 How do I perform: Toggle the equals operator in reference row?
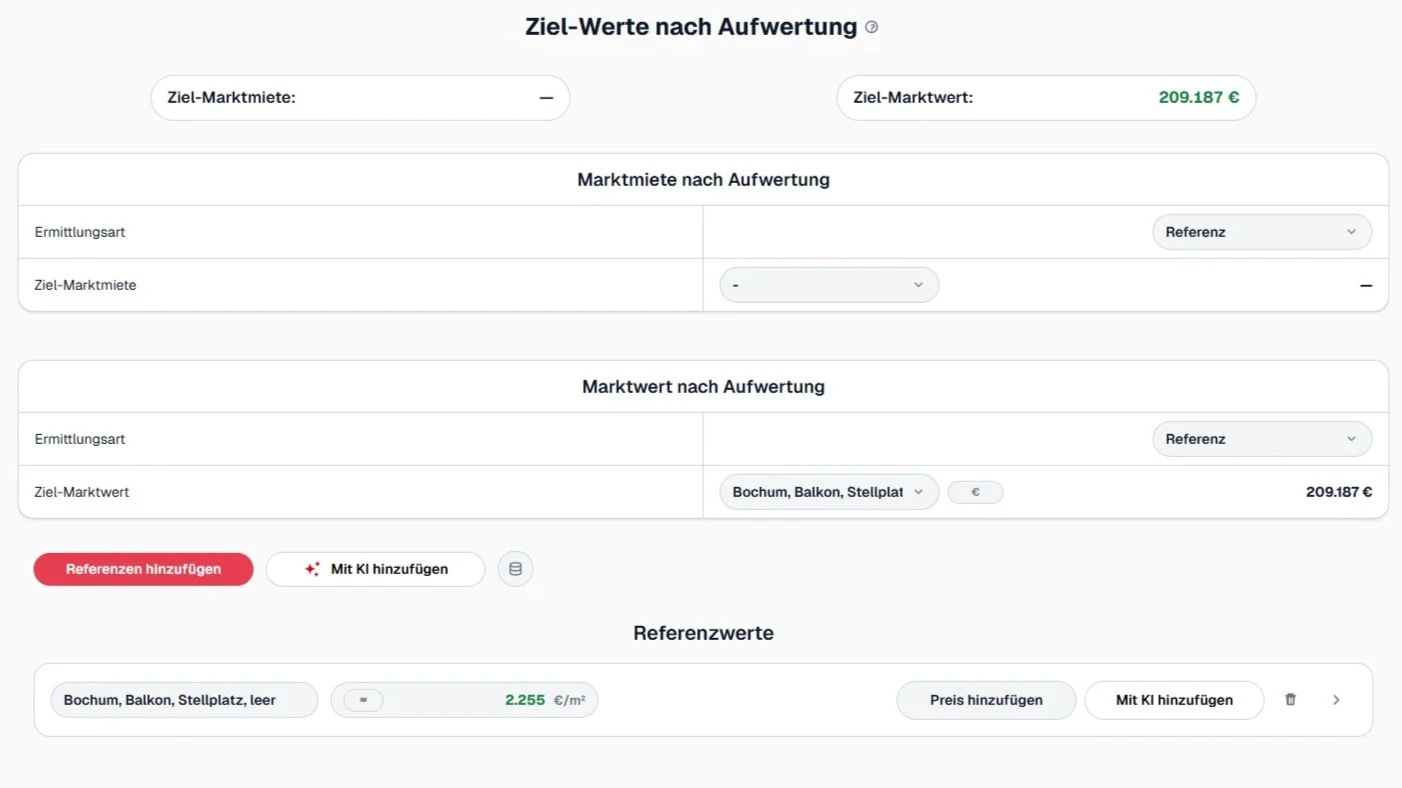[x=363, y=700]
